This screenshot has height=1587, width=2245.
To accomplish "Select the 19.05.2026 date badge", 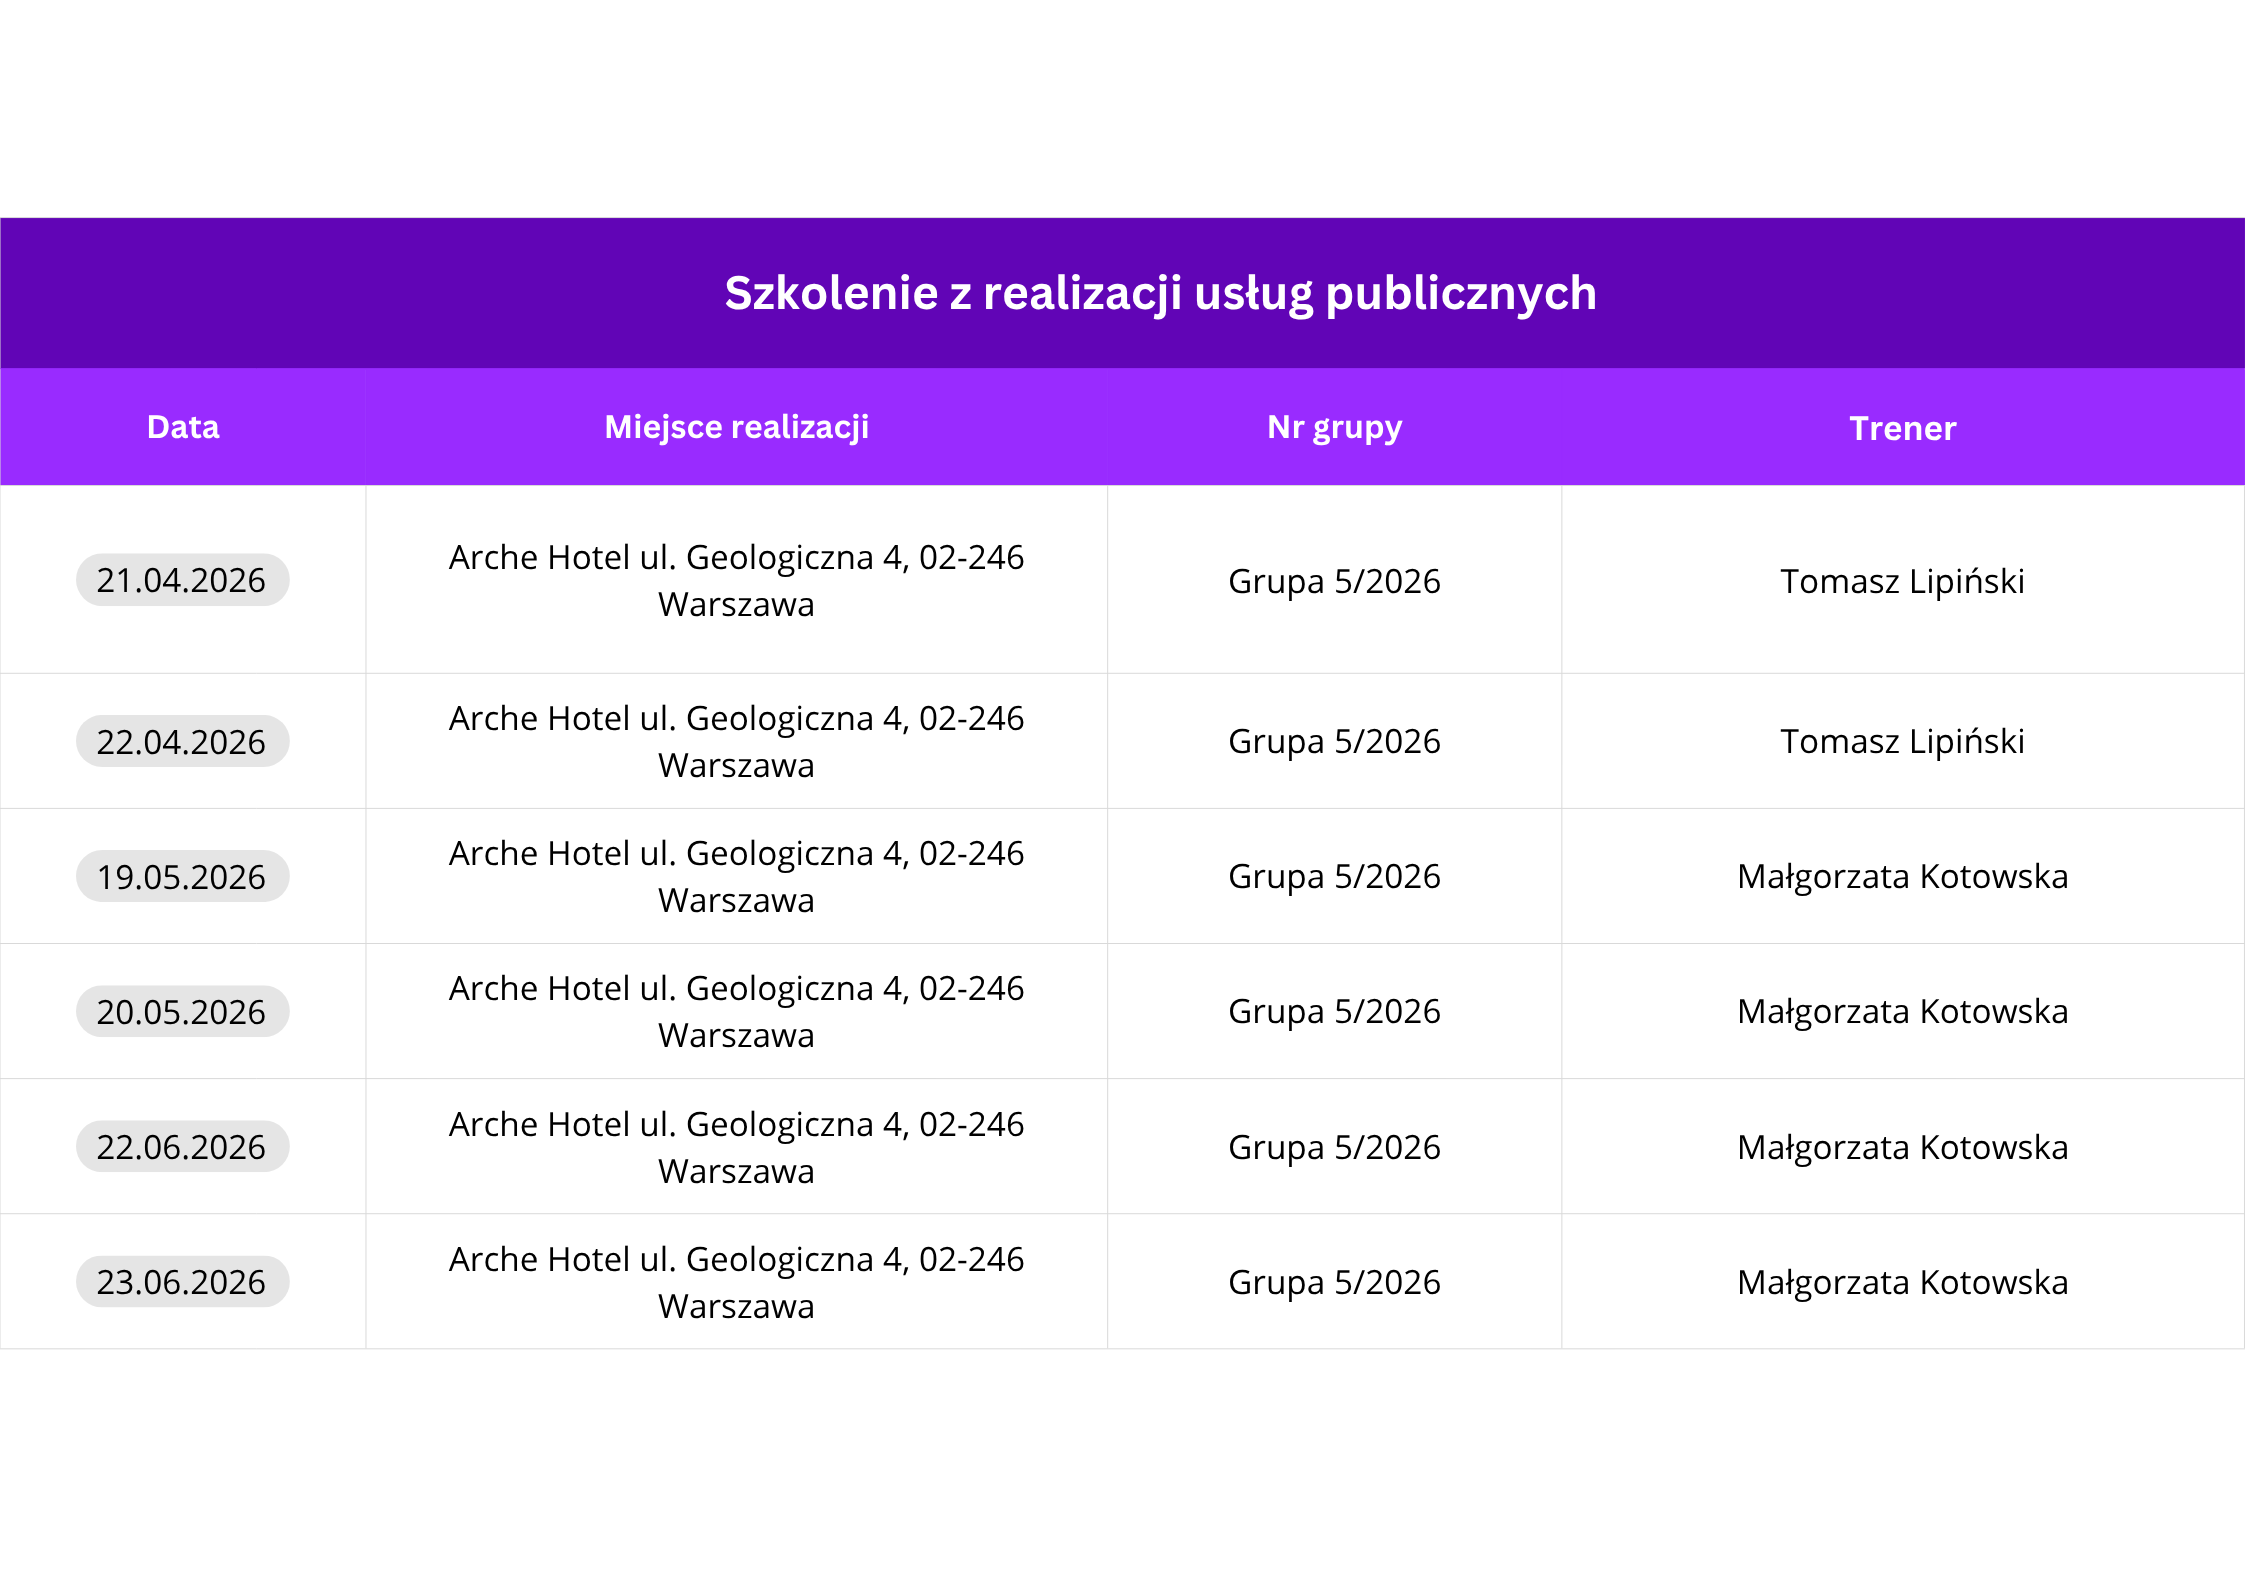I will (182, 877).
